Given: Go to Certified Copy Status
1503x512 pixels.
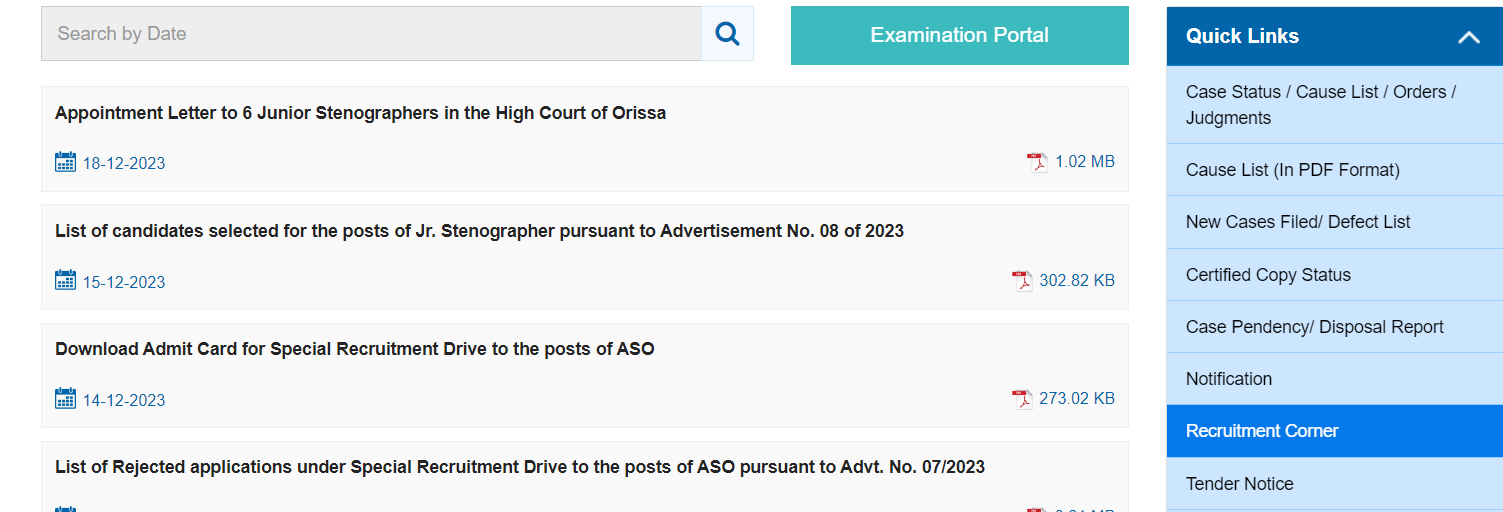Looking at the screenshot, I should click(1334, 275).
